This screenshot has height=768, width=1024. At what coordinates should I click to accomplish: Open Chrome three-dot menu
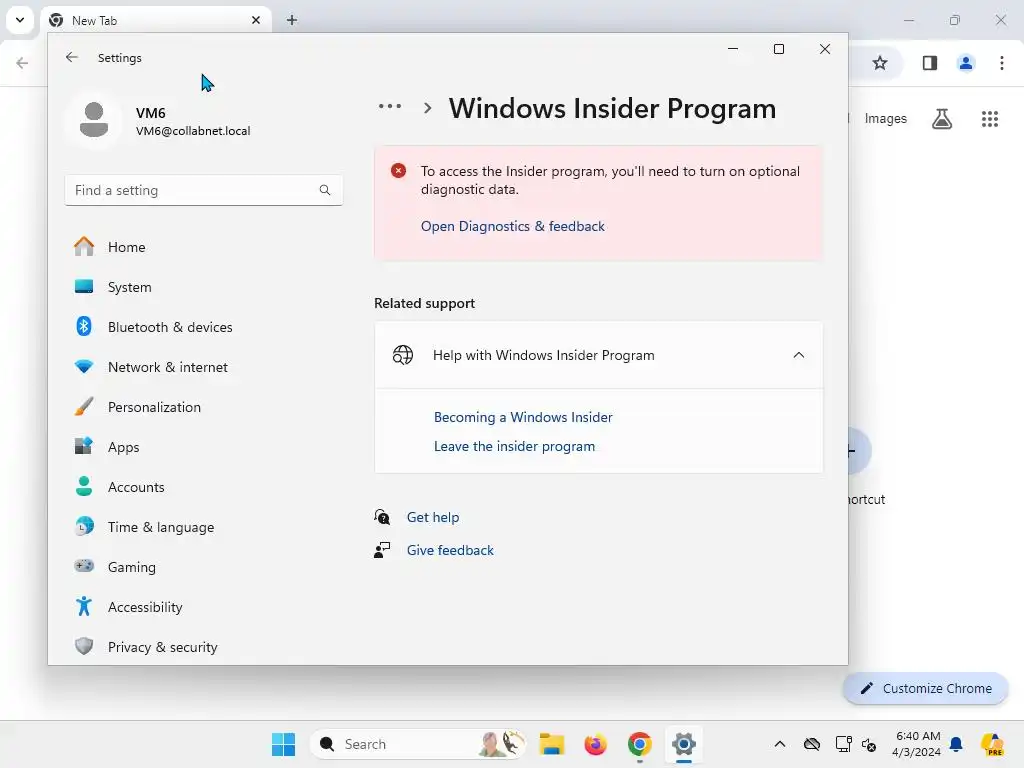pyautogui.click(x=1002, y=63)
